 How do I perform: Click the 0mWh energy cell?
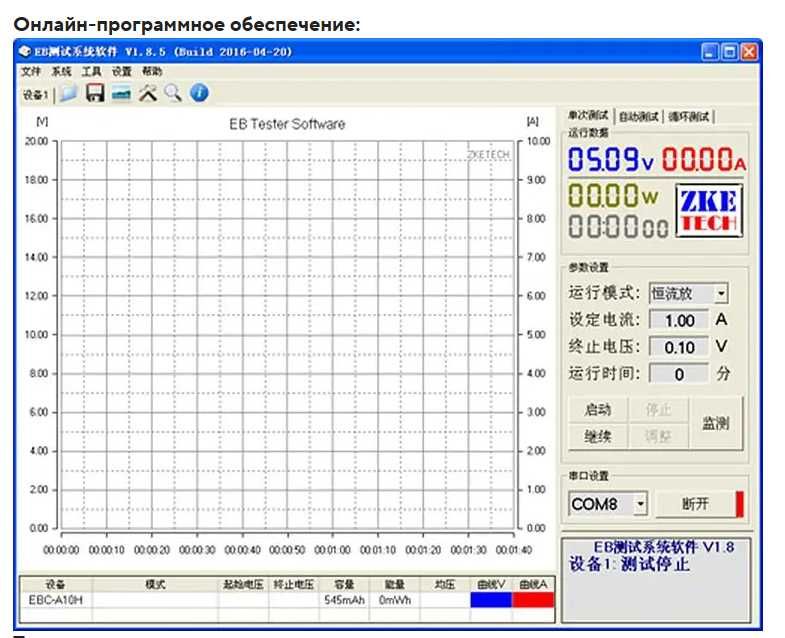(x=395, y=599)
